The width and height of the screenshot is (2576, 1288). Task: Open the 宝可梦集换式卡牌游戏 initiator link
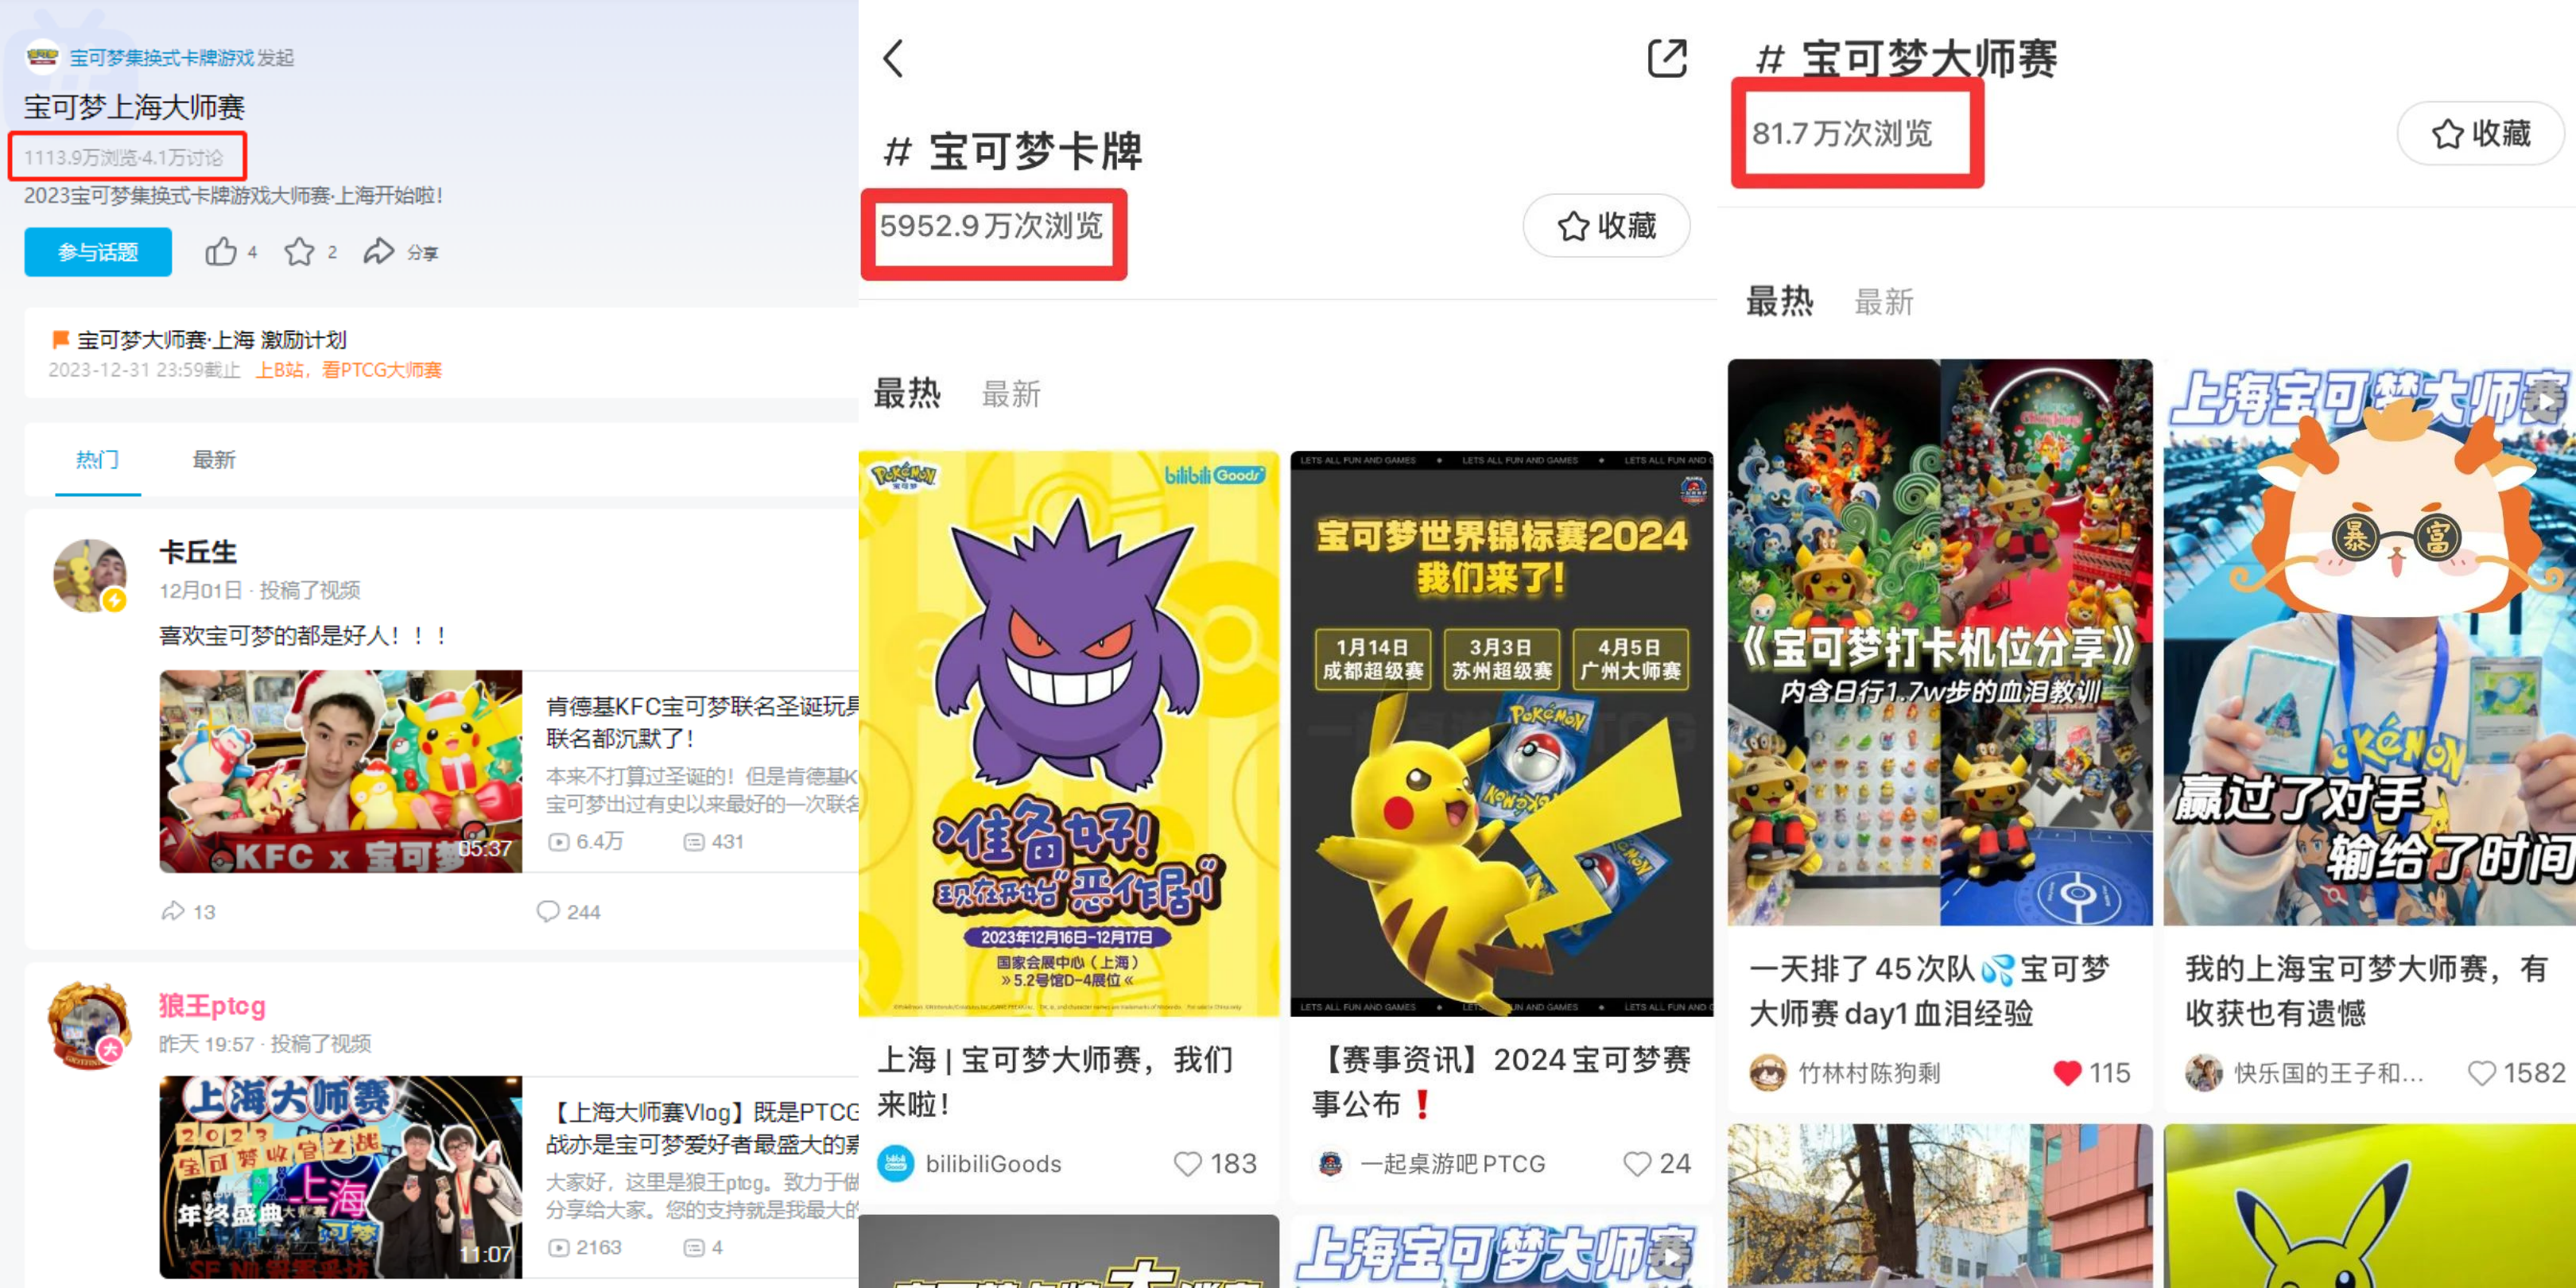point(161,58)
